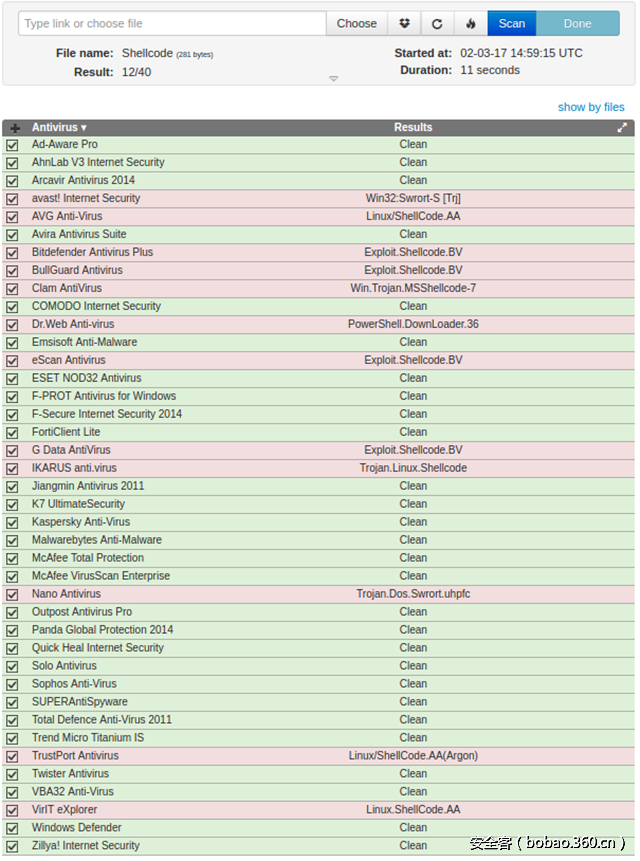Toggle the Nano Antivirus checkbox
This screenshot has height=861, width=640.
(x=12, y=594)
